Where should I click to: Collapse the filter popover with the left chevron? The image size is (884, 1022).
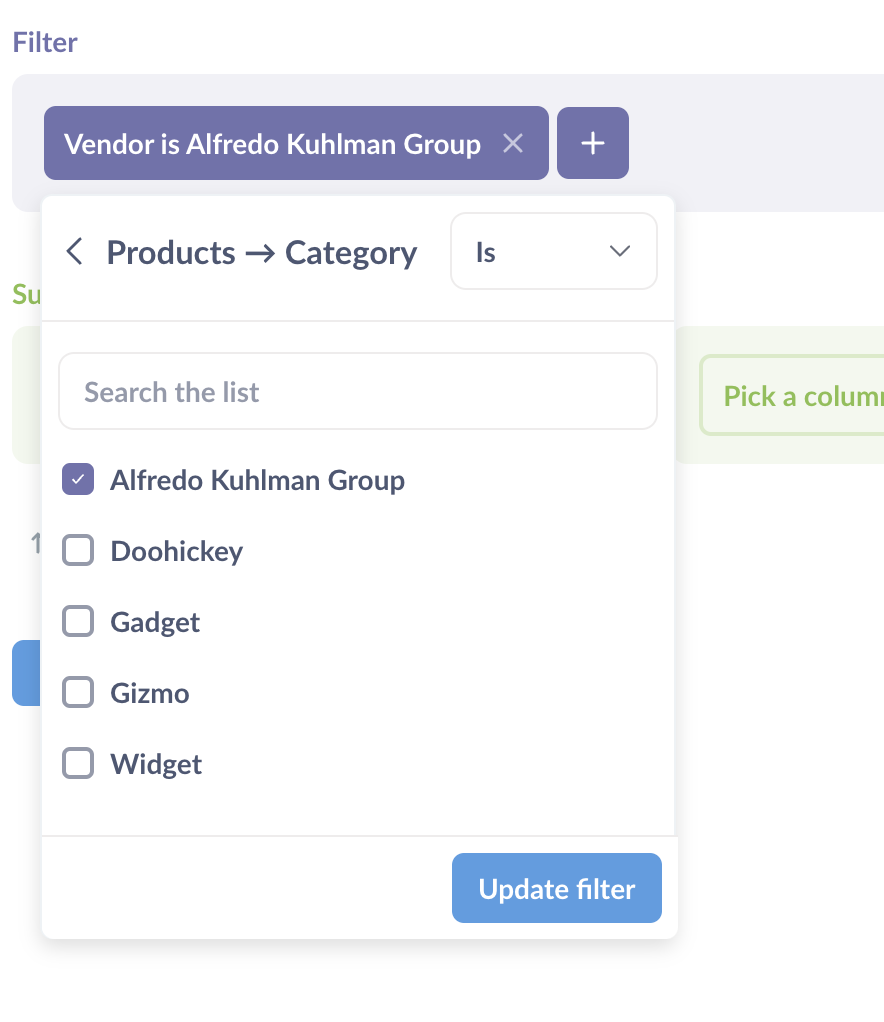click(x=74, y=252)
